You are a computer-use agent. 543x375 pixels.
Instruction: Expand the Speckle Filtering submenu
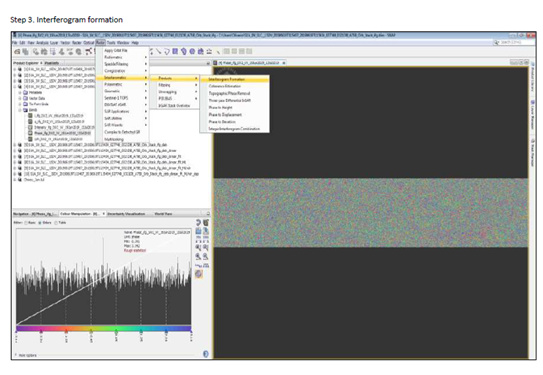click(x=122, y=64)
